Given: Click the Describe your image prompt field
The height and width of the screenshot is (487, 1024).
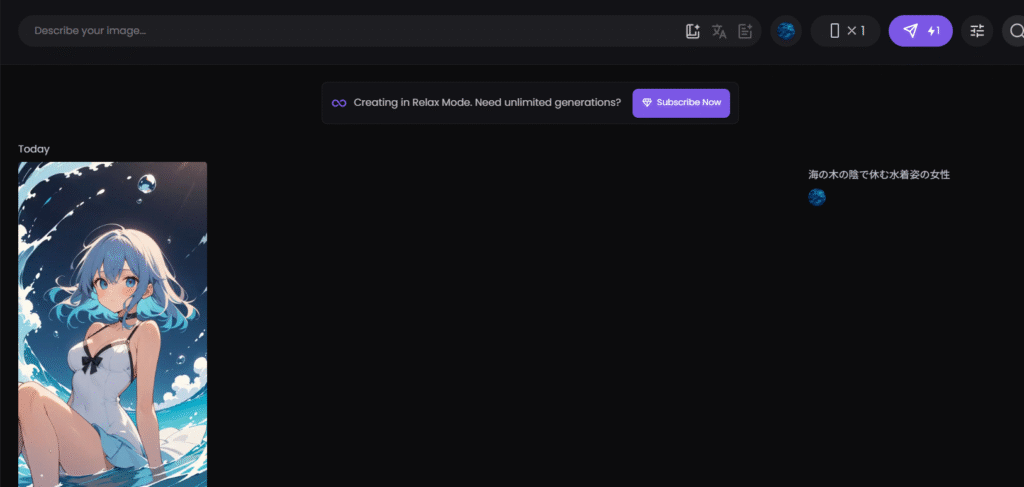Looking at the screenshot, I should (353, 31).
